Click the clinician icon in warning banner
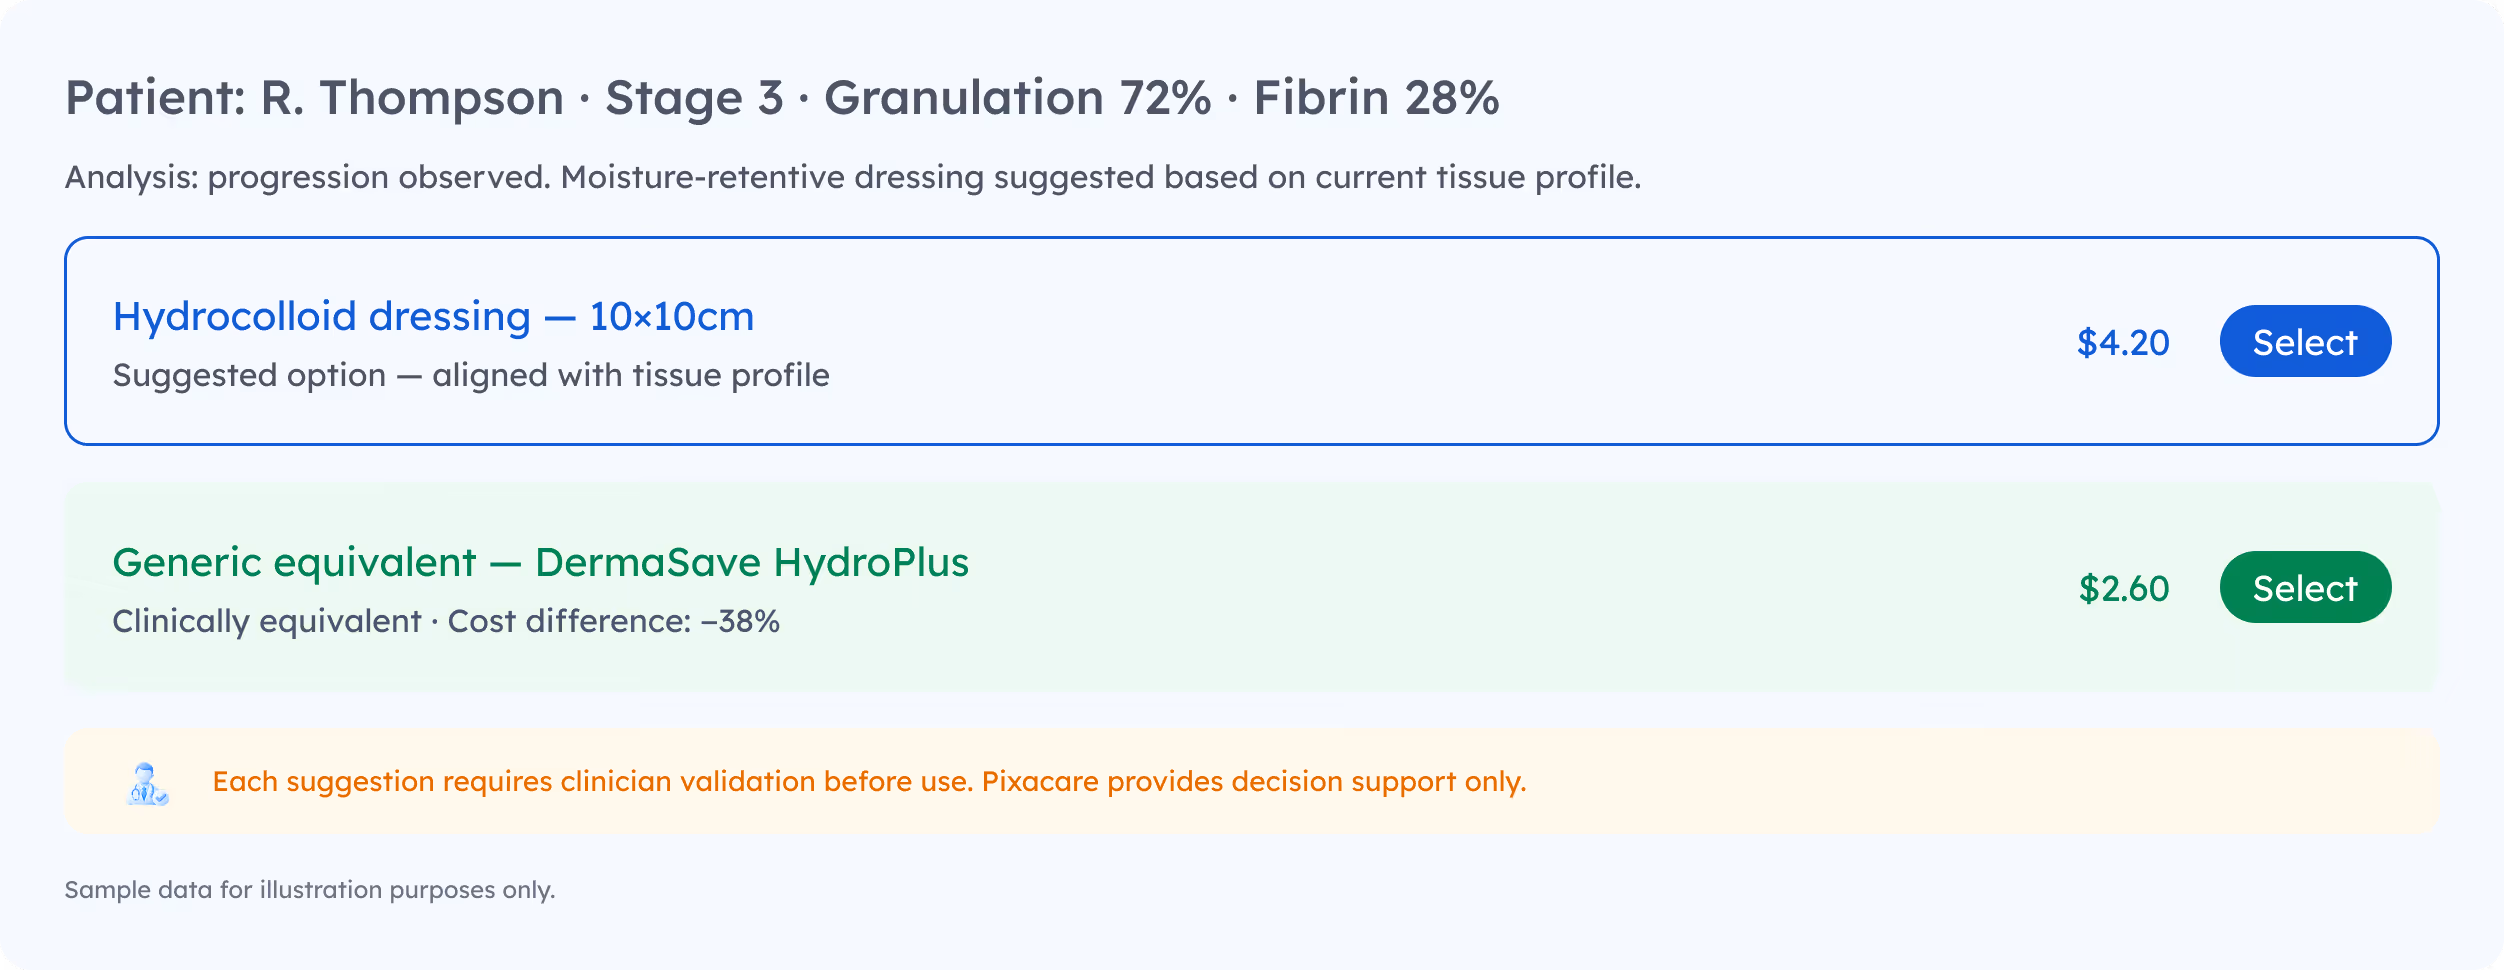Viewport: 2504px width, 970px height. pos(148,783)
